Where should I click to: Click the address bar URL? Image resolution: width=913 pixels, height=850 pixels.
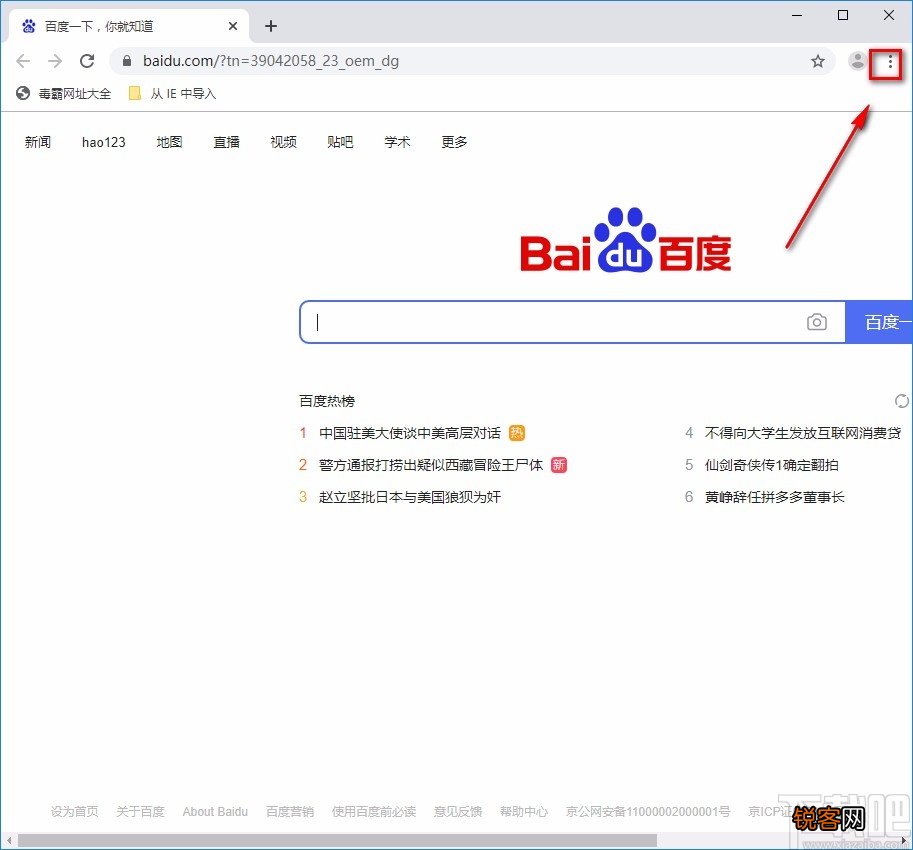click(x=271, y=61)
